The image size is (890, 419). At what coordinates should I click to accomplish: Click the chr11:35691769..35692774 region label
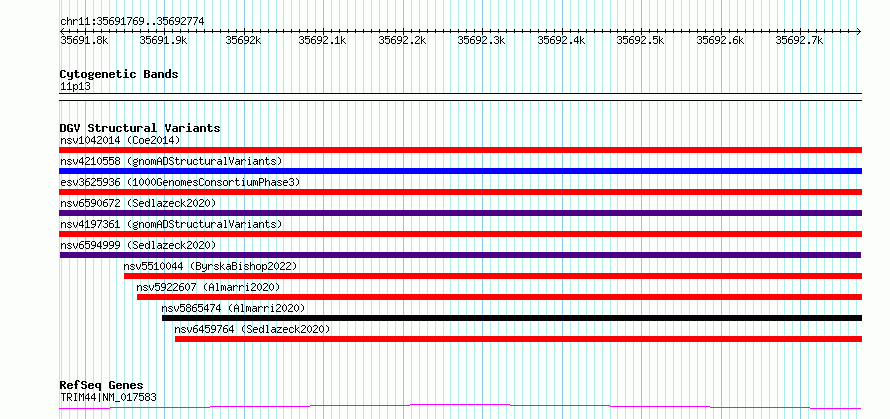[132, 21]
